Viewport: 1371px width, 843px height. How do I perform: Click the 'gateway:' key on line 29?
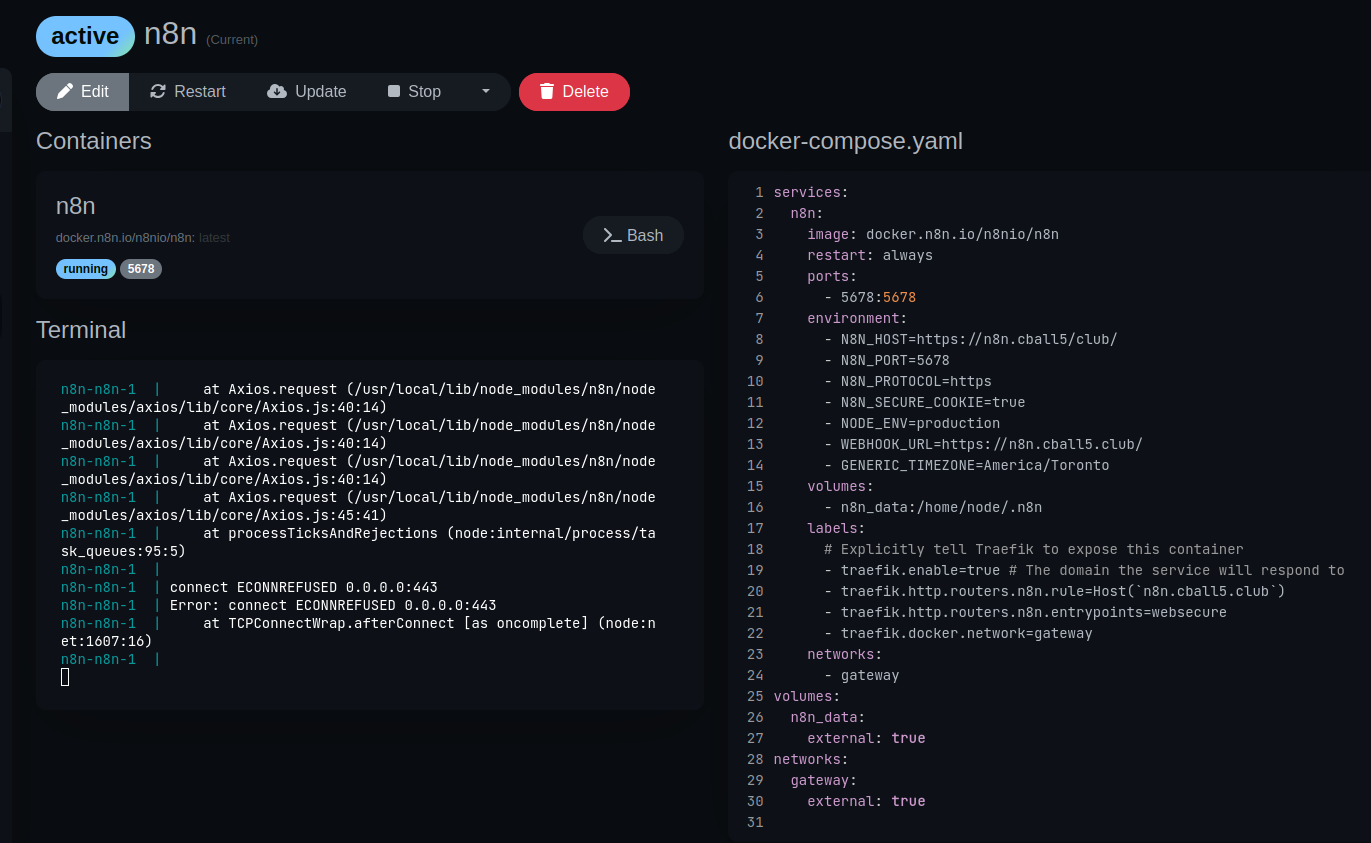click(824, 780)
